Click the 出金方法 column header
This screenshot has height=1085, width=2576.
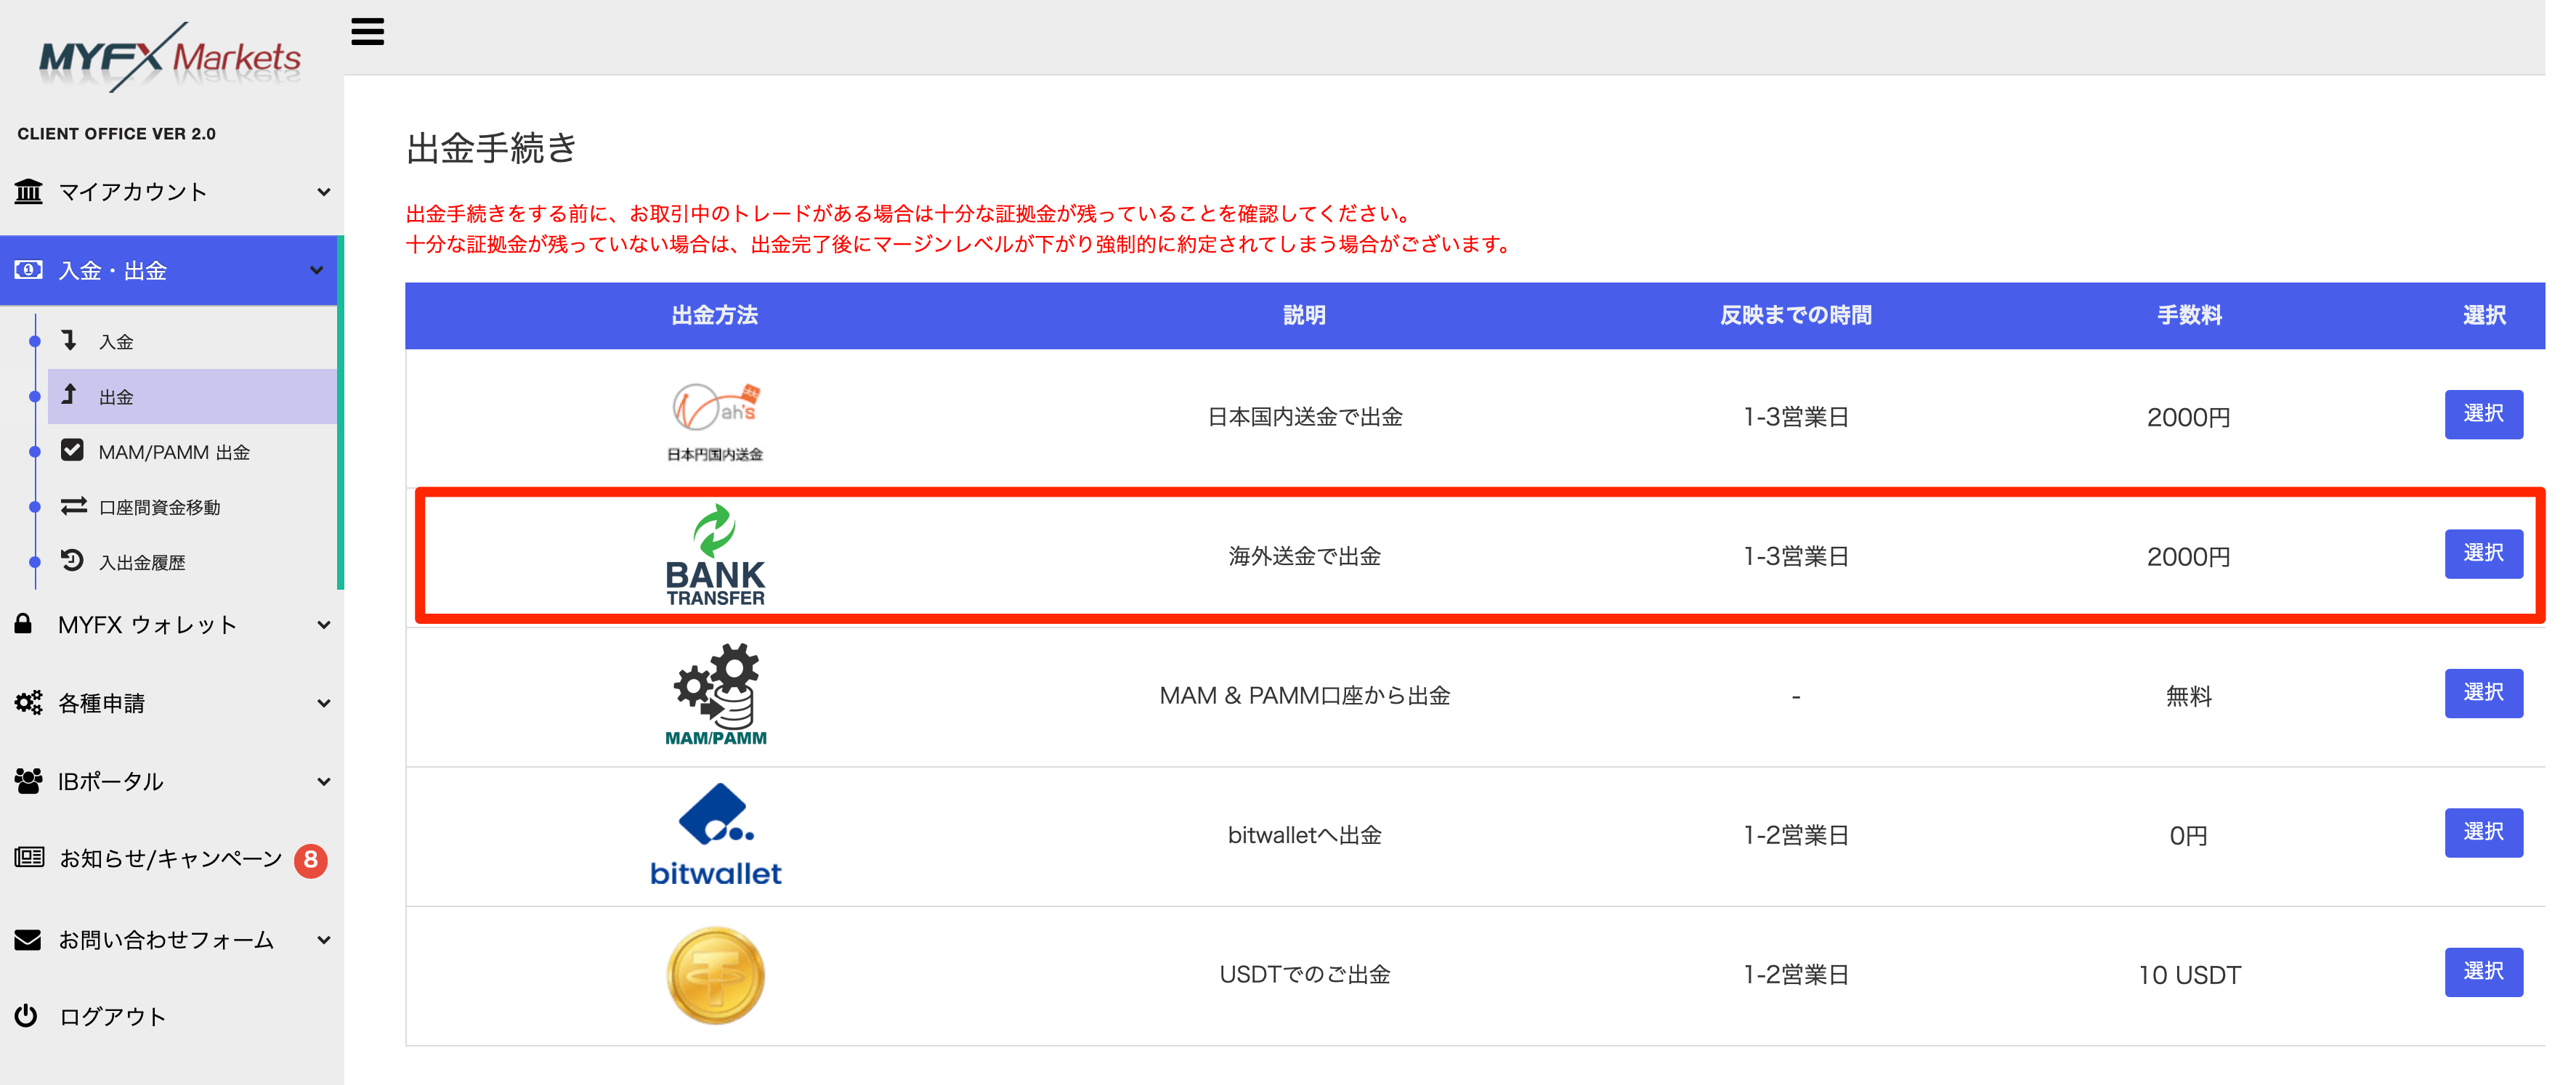714,315
